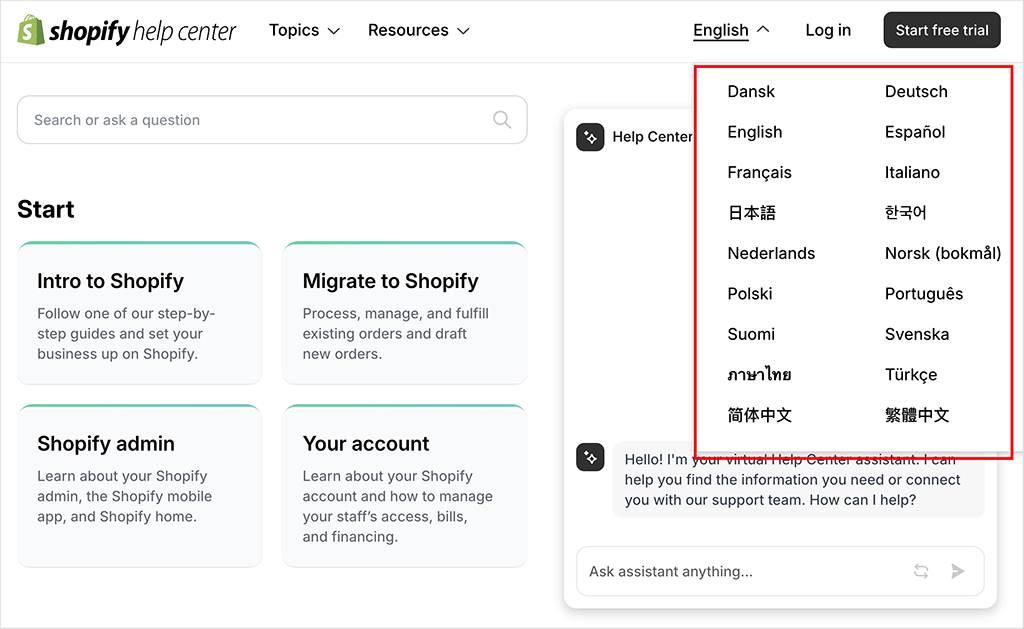Select 日本語 language option
Viewport: 1024px width, 629px height.
(752, 213)
